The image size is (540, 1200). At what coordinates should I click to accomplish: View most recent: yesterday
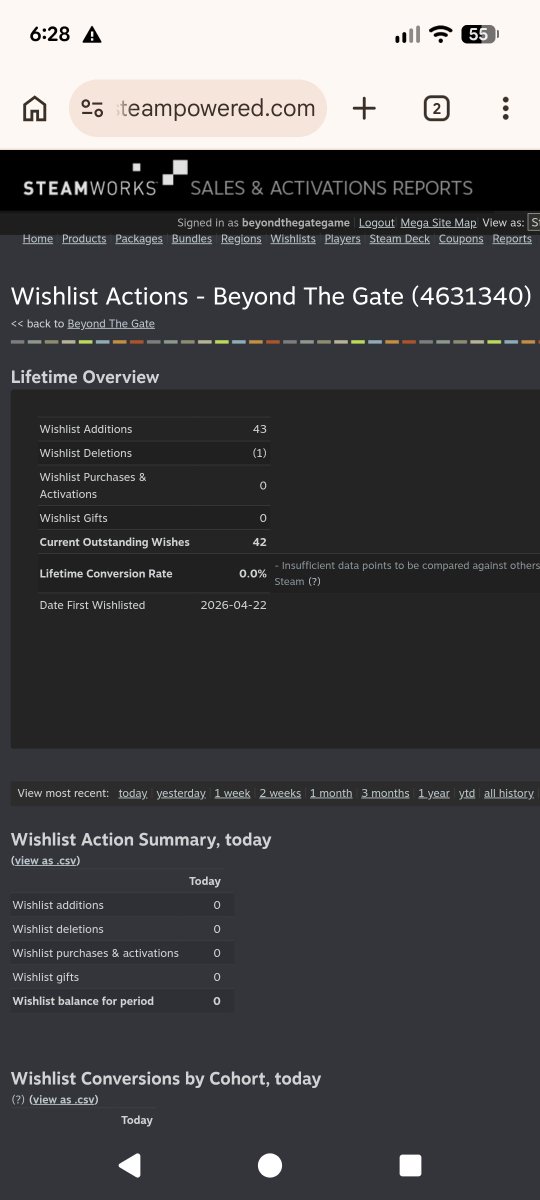[x=181, y=793]
